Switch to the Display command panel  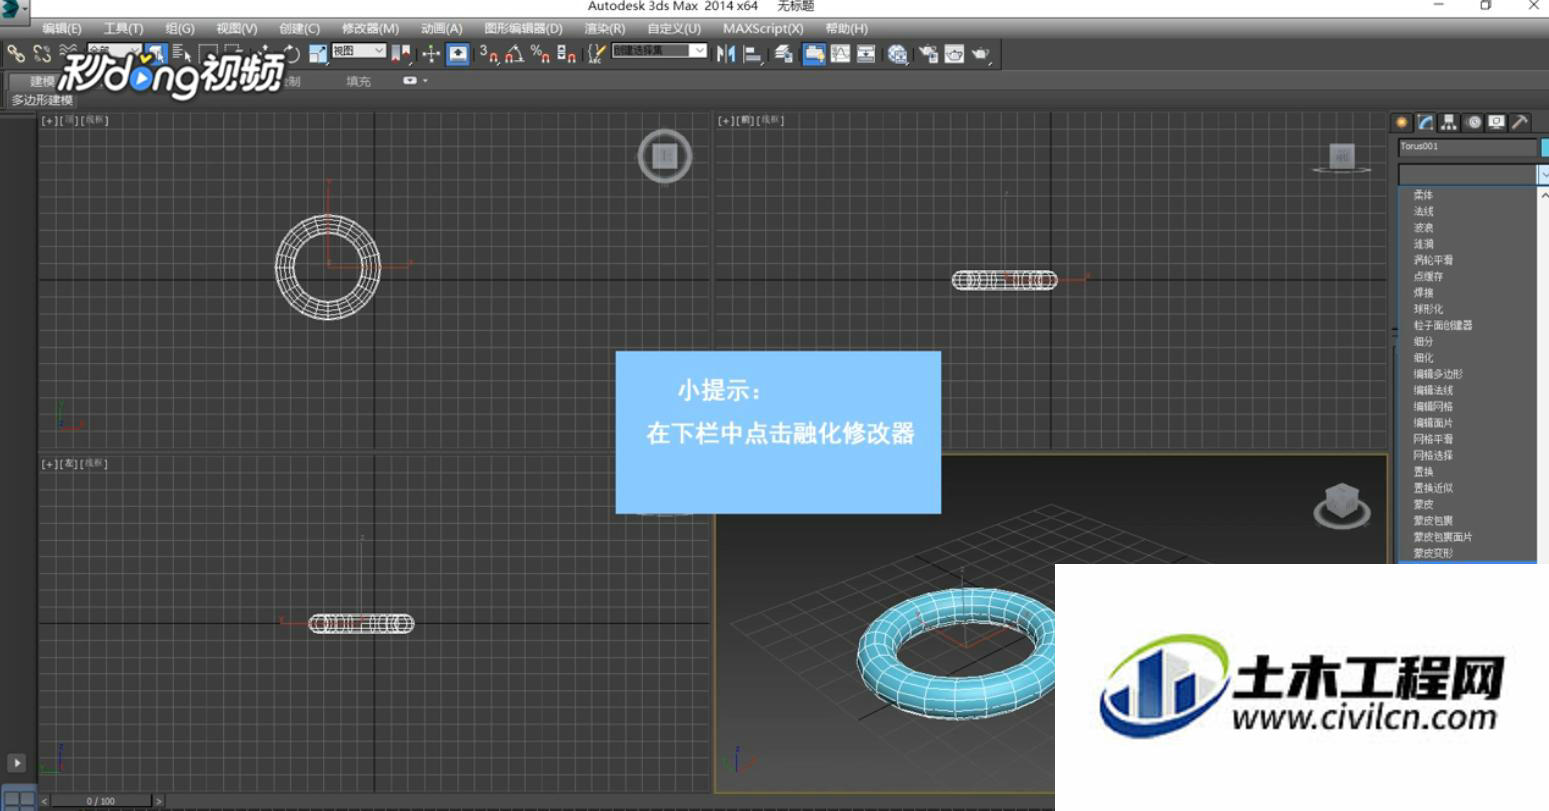(1496, 122)
